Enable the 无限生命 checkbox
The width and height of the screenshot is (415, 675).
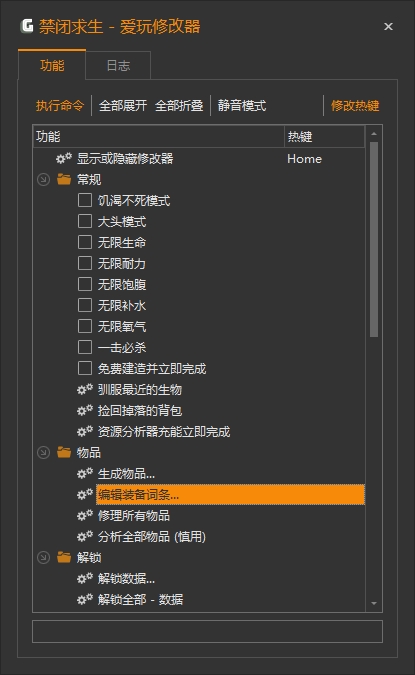(x=85, y=242)
